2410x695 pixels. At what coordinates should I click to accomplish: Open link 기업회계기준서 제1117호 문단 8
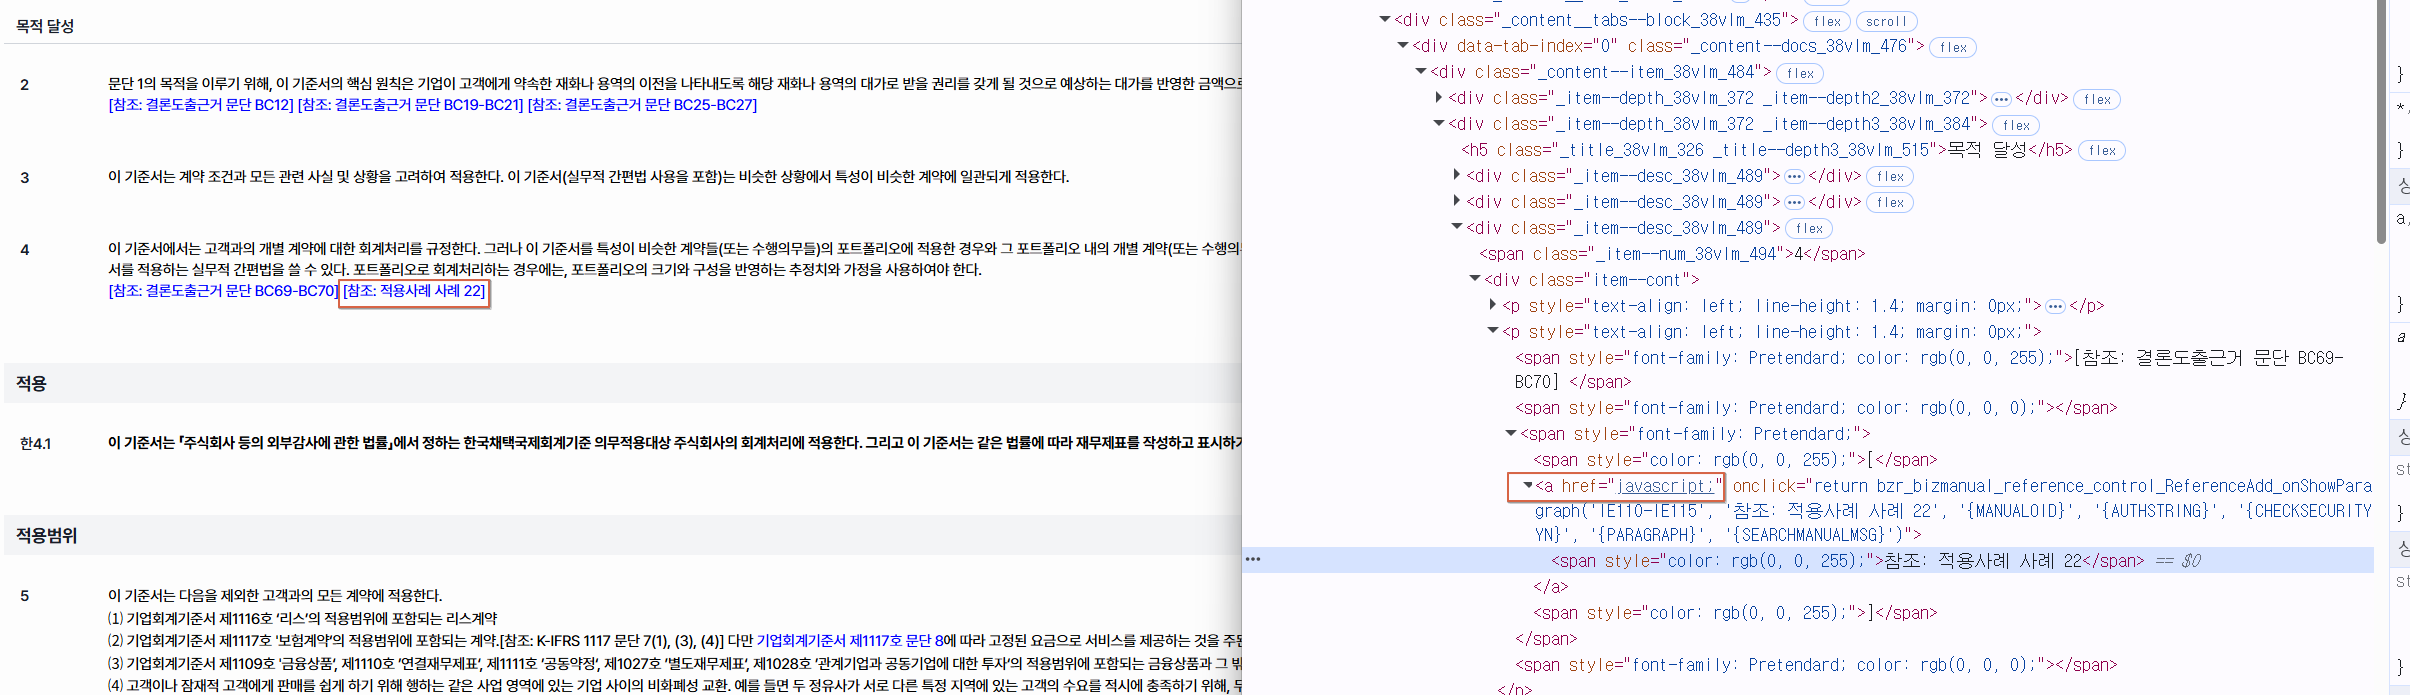850,641
